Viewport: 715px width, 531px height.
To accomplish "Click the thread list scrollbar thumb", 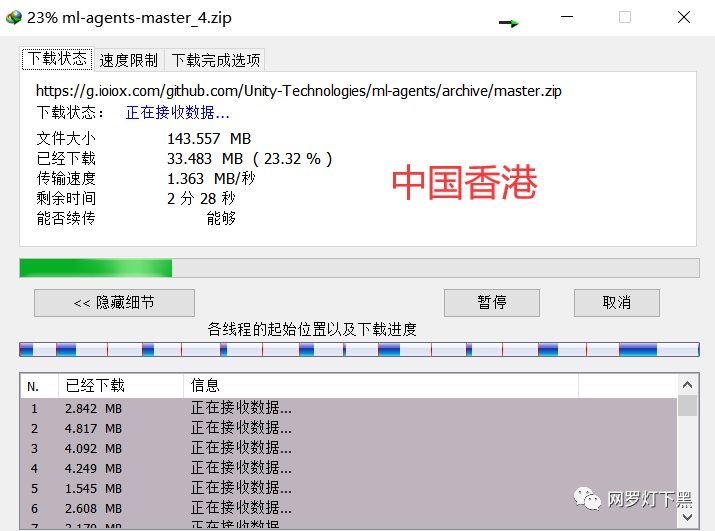I will click(688, 406).
